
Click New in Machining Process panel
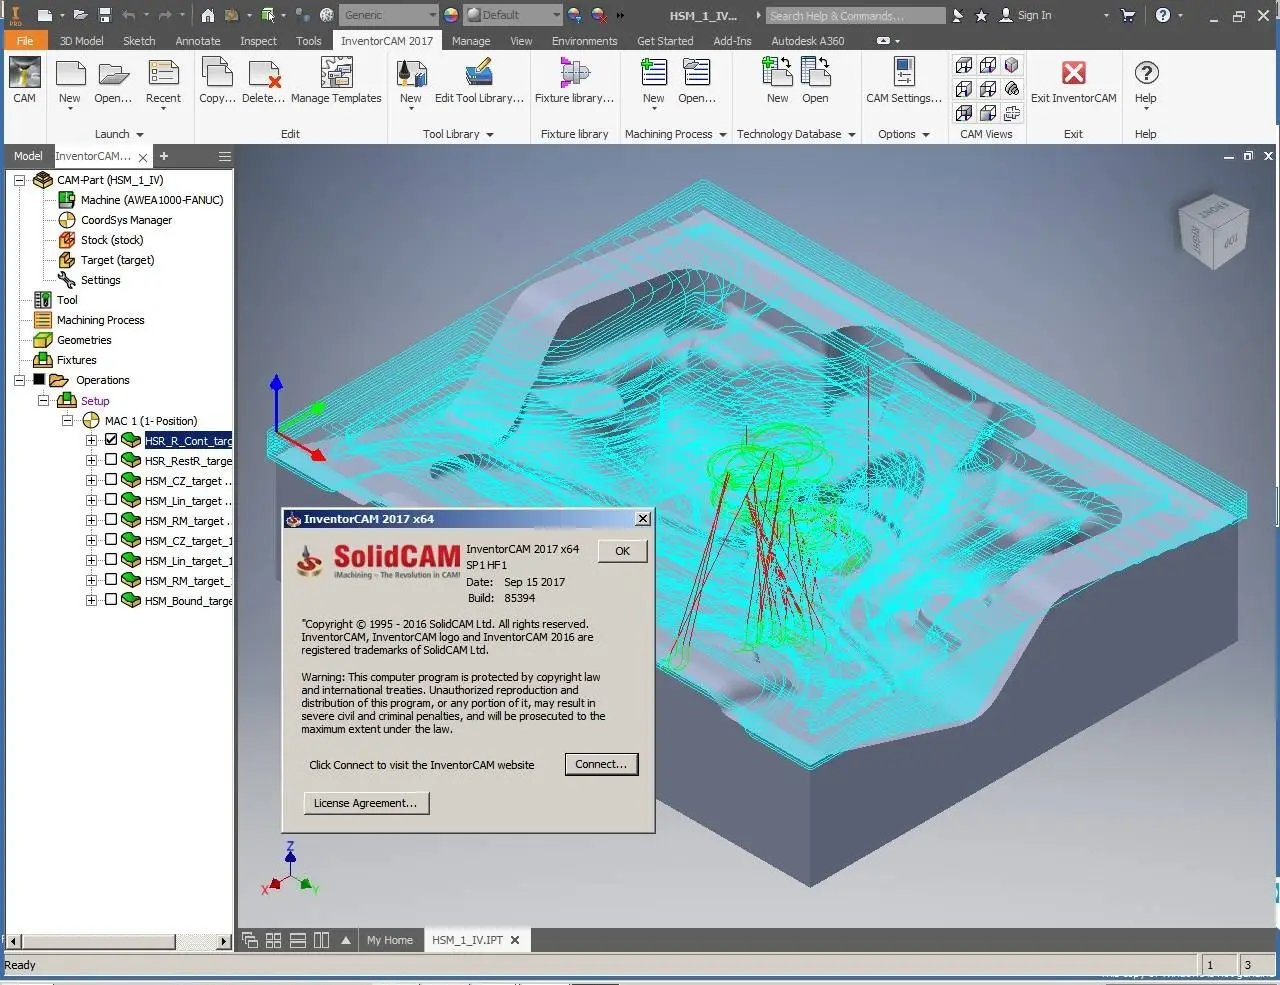point(653,84)
